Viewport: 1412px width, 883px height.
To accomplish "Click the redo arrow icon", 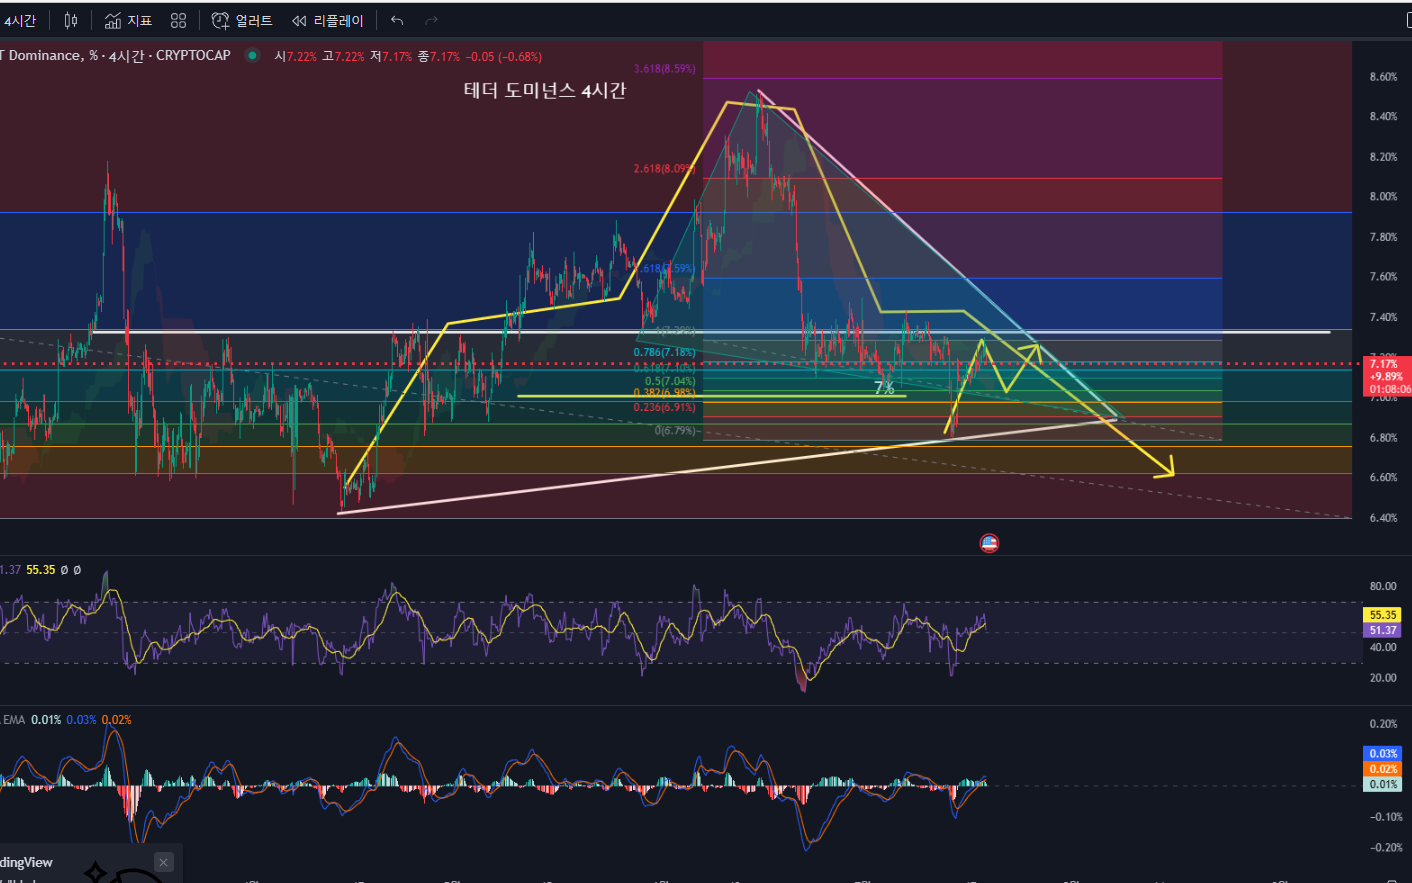I will pos(430,20).
